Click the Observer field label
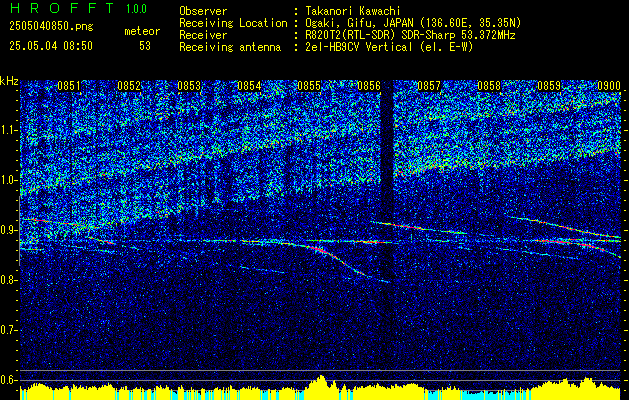This screenshot has height=400, width=629. coord(203,11)
